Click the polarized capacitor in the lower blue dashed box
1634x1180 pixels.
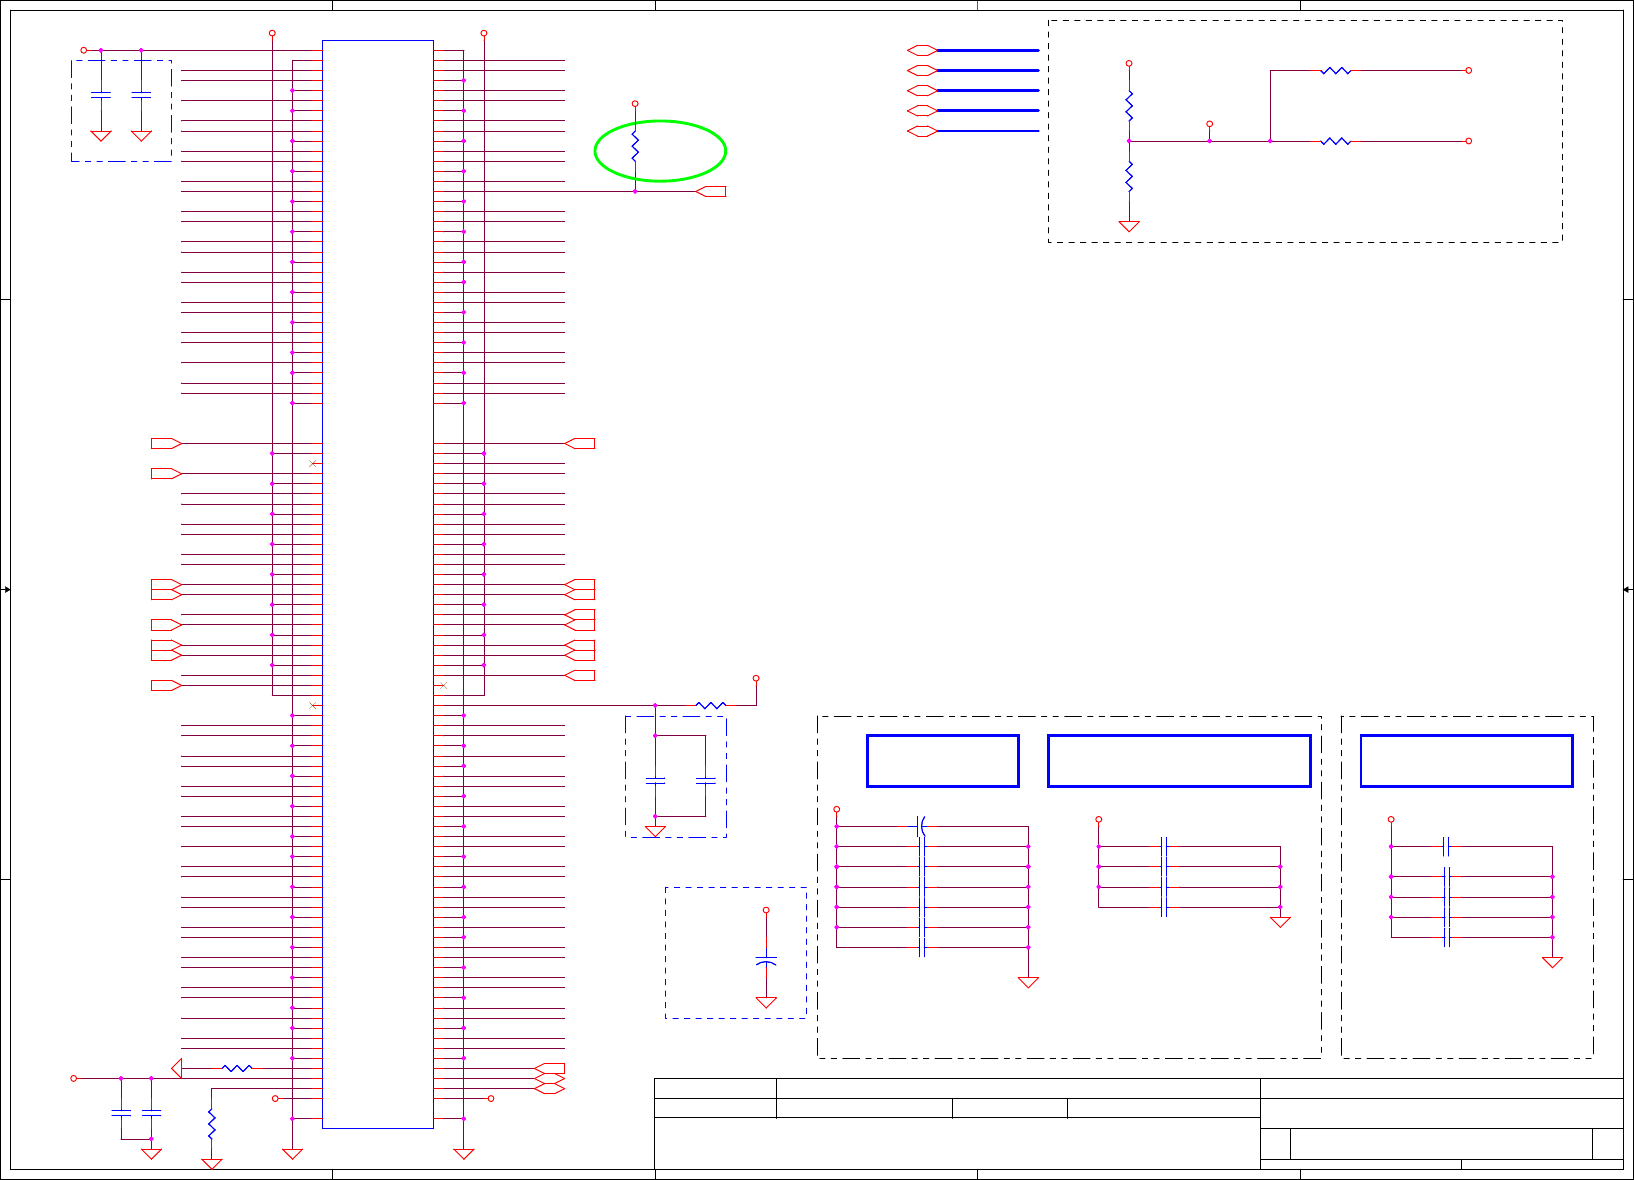(766, 961)
